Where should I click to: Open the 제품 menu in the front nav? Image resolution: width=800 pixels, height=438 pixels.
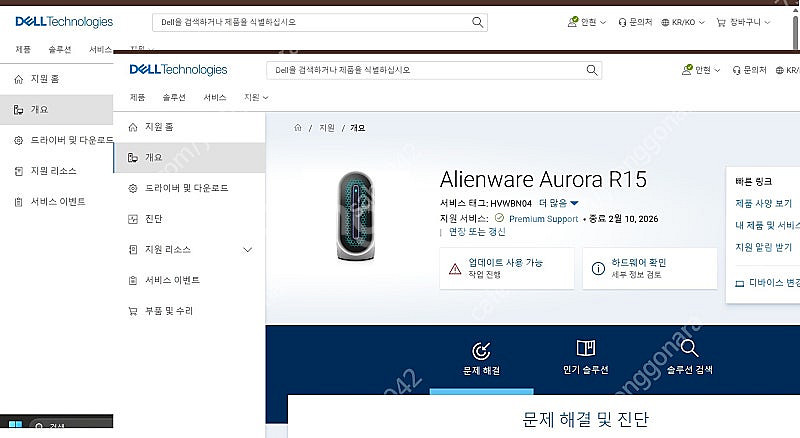pos(137,97)
